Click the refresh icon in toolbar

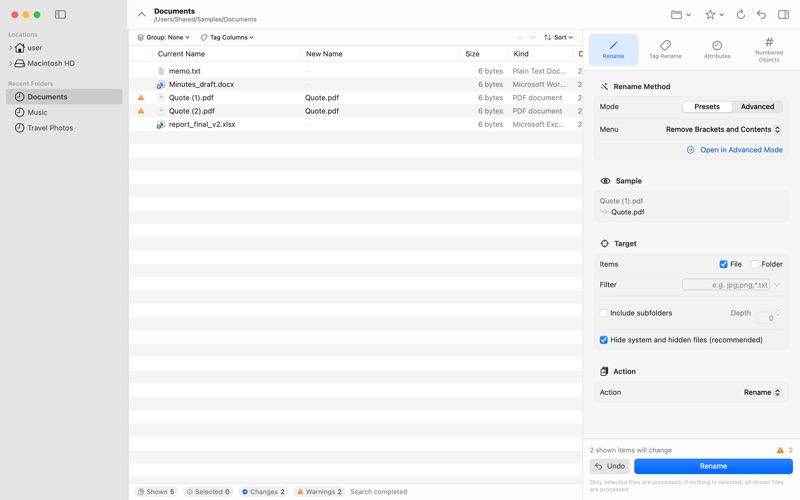pos(740,15)
